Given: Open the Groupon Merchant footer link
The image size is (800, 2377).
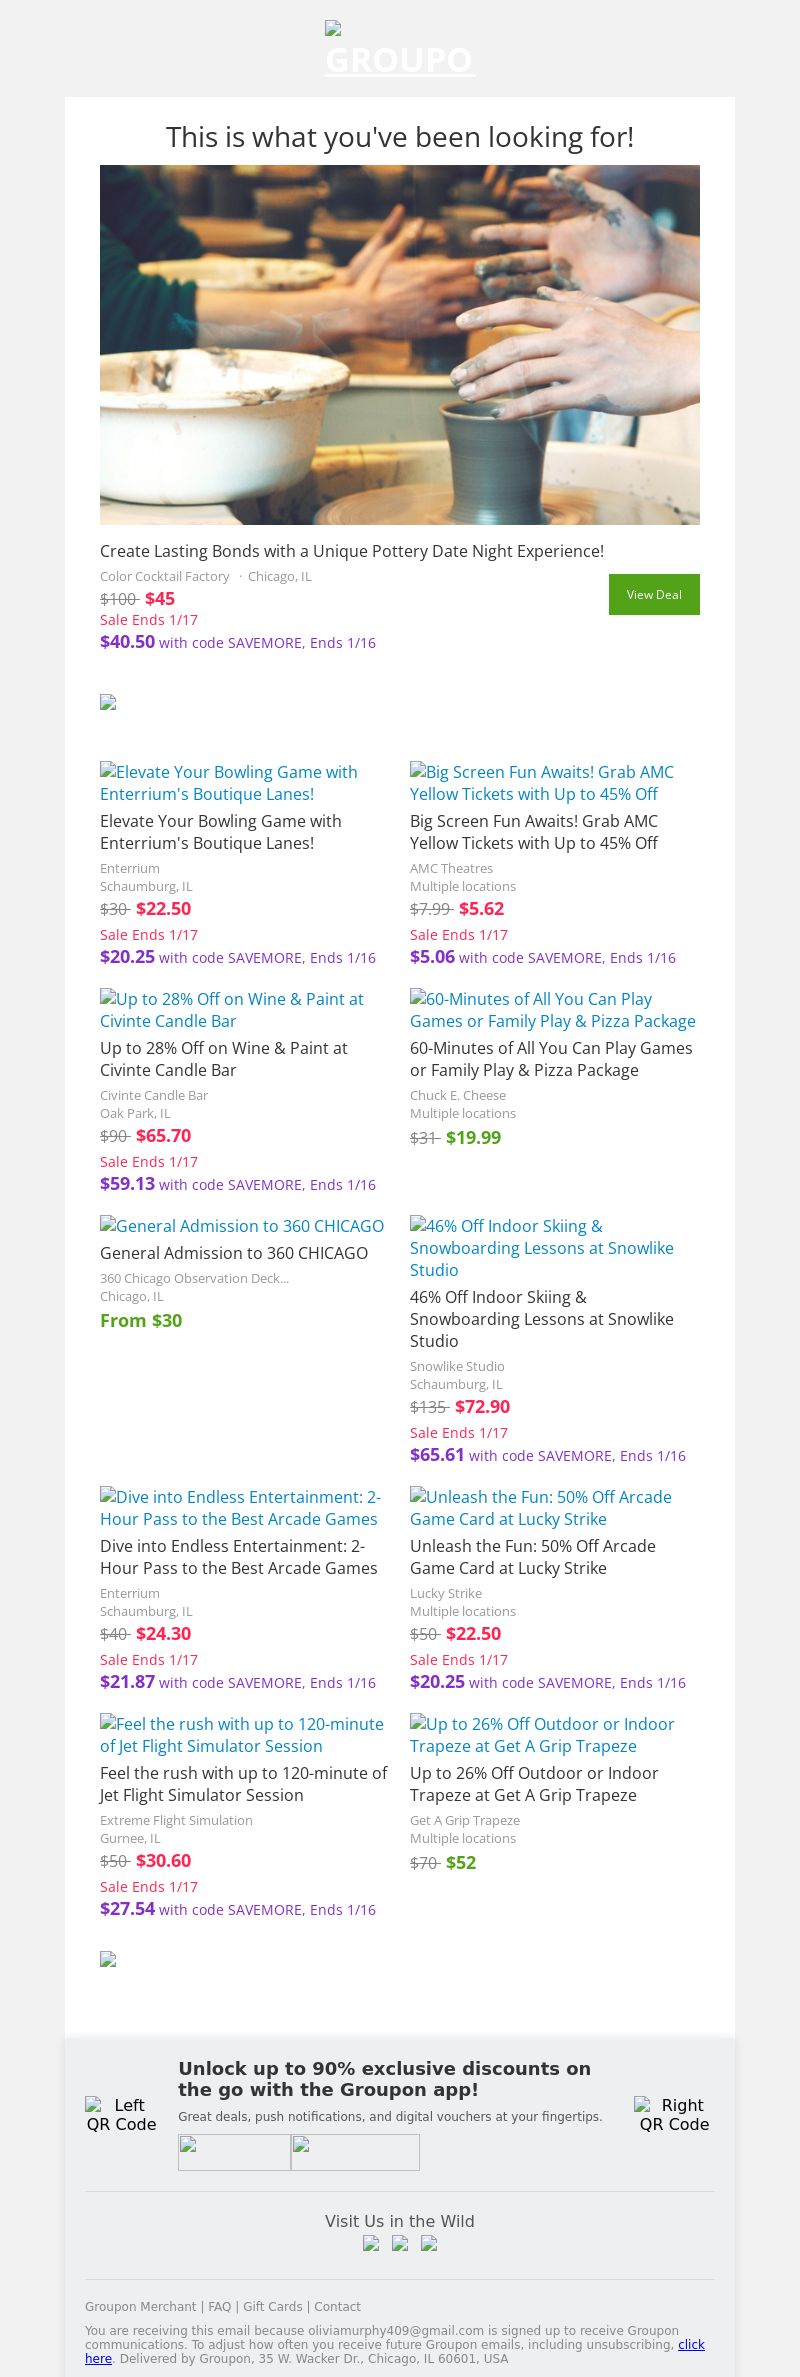Looking at the screenshot, I should pos(140,2306).
